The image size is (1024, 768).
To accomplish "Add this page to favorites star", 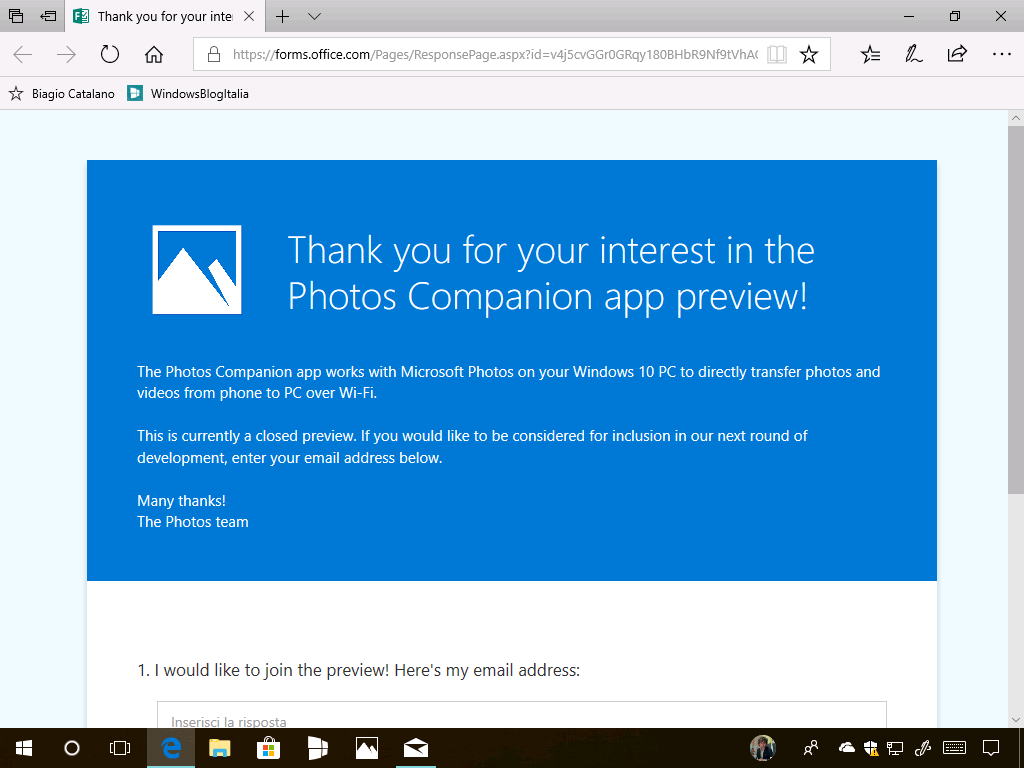I will pos(808,54).
